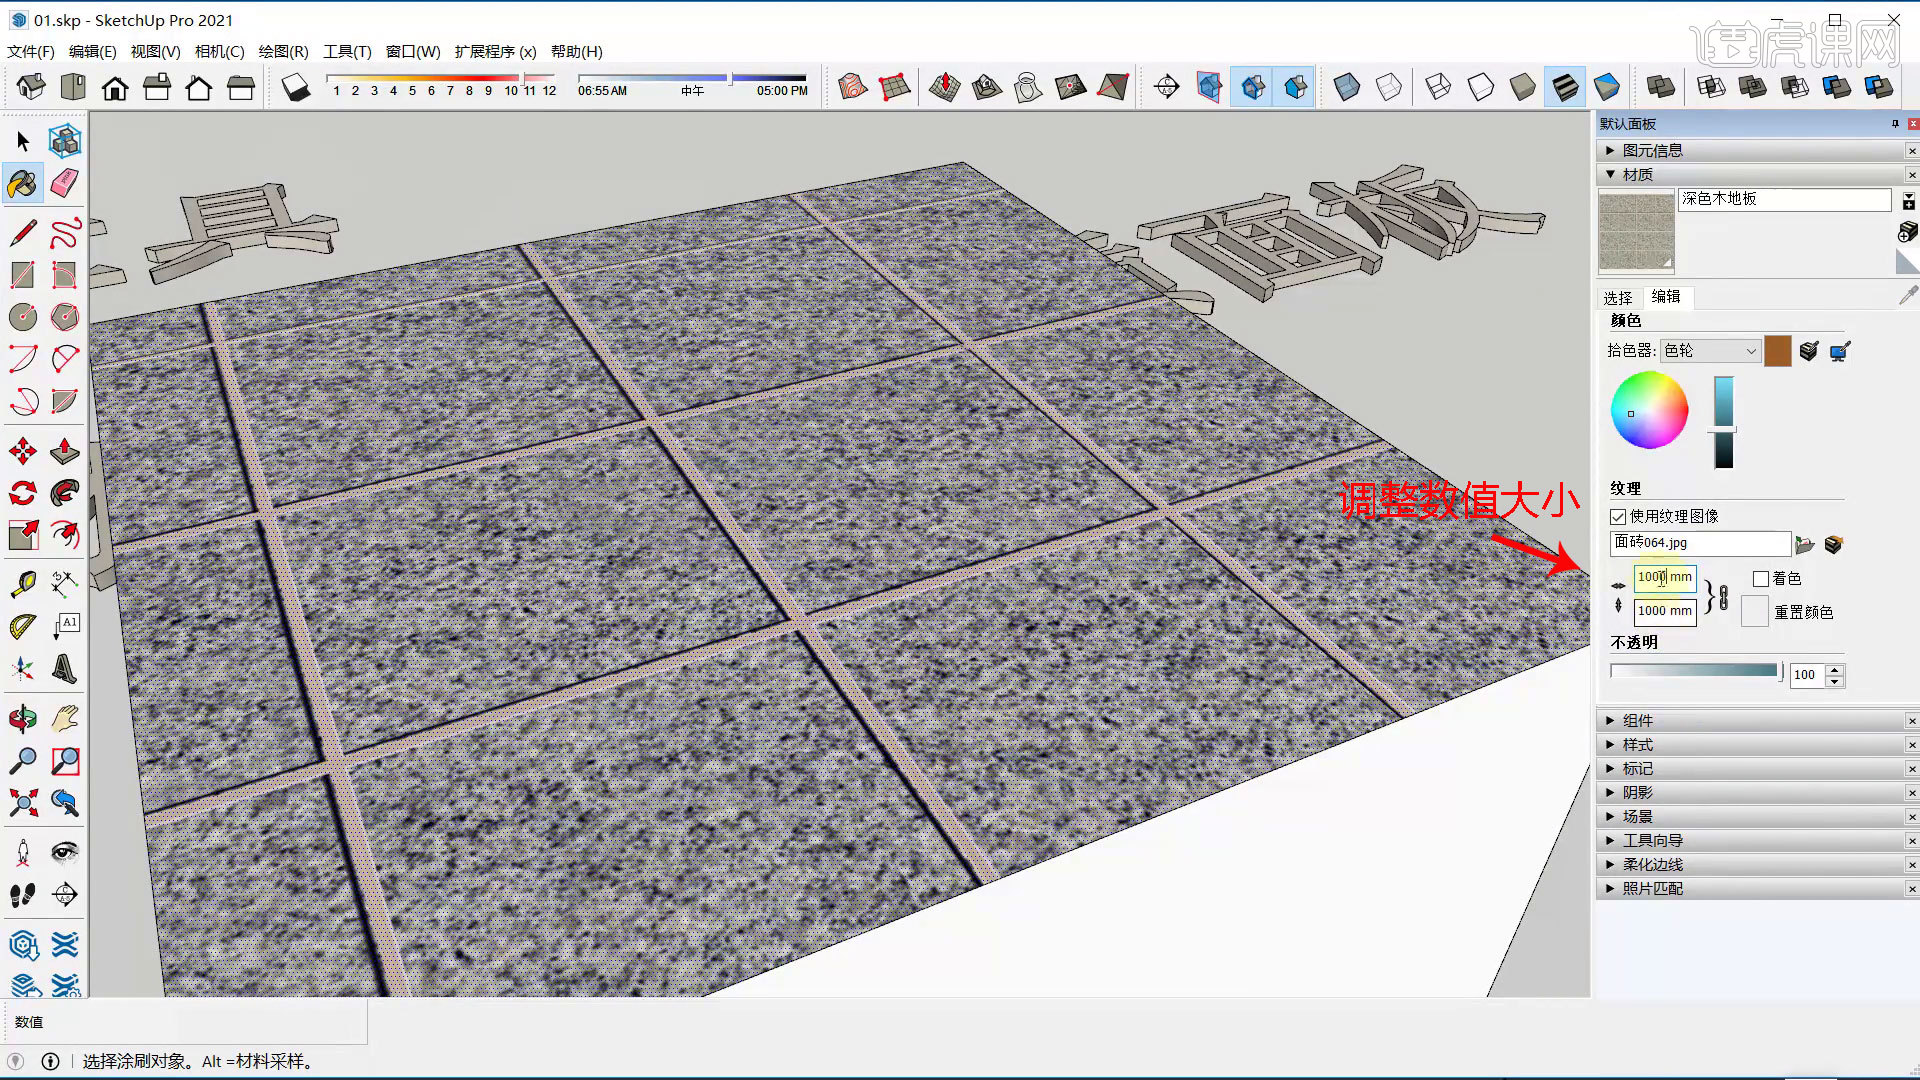The height and width of the screenshot is (1080, 1920).
Task: Edit texture in external editor
Action: click(x=1833, y=545)
